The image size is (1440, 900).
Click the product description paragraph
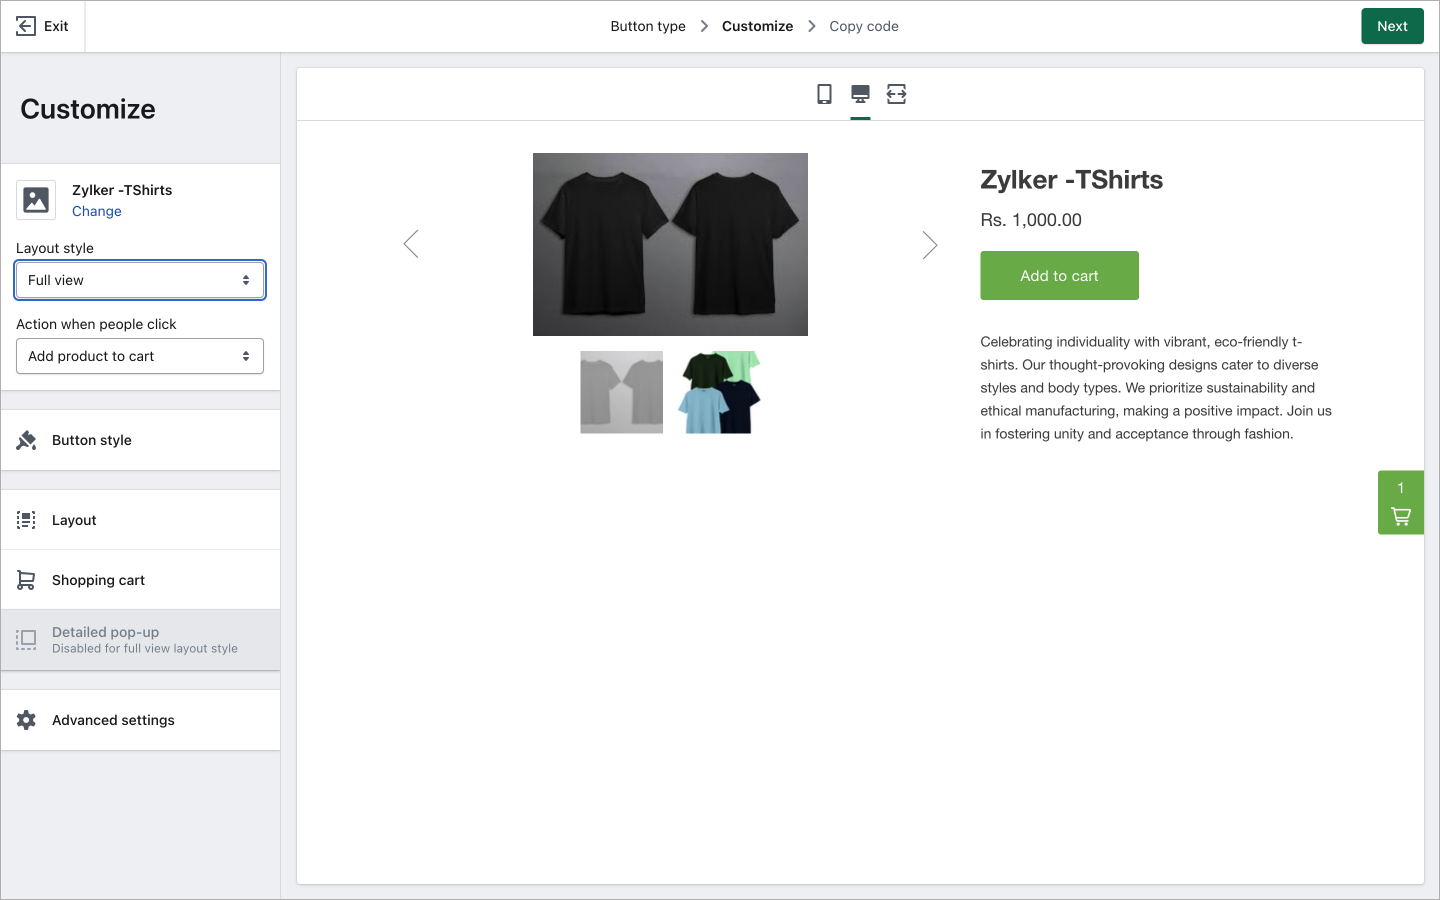[x=1156, y=388]
